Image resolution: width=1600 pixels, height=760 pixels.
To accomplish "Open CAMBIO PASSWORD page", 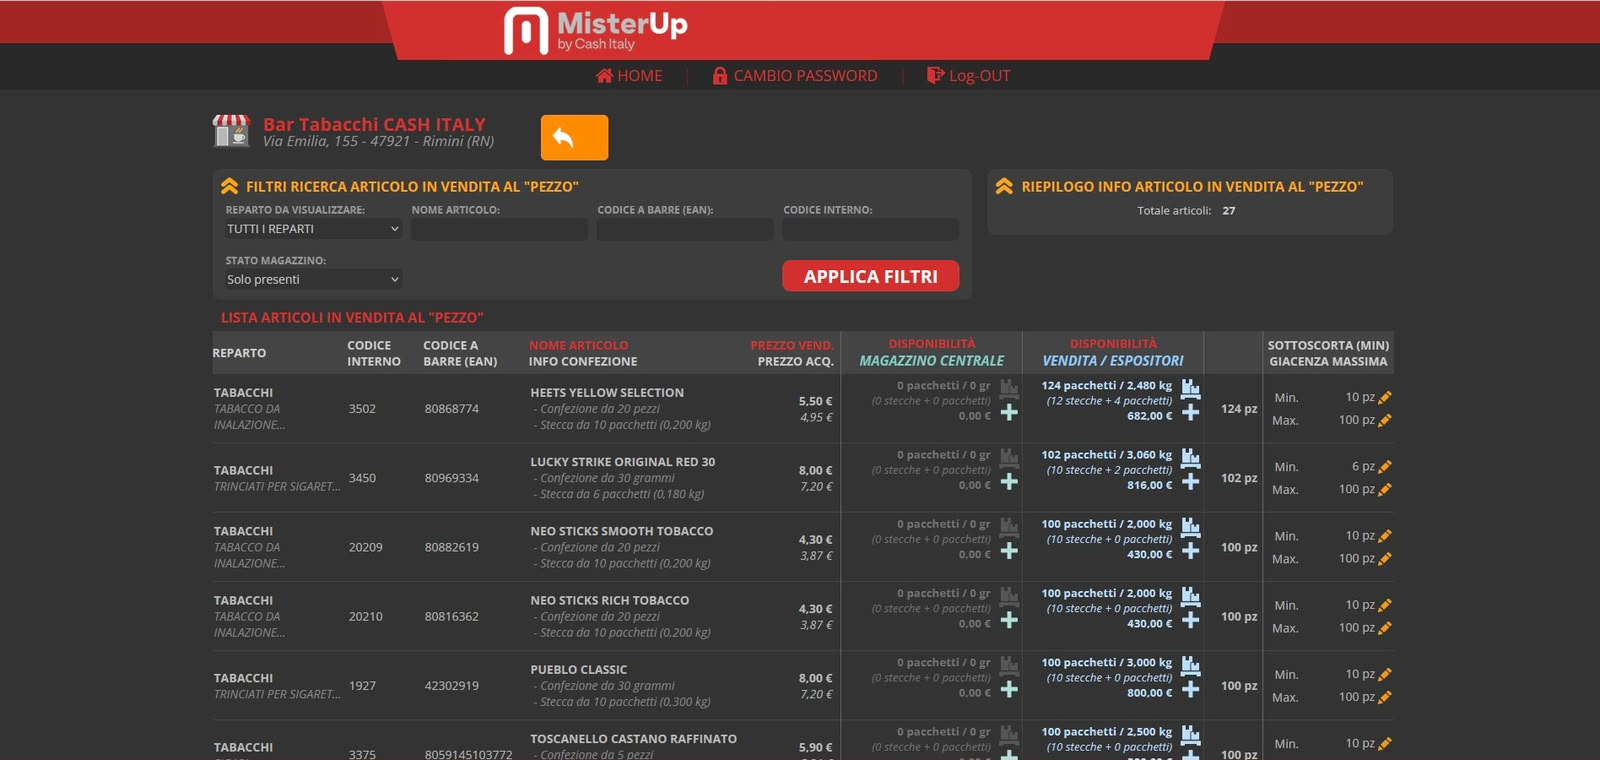I will [795, 76].
